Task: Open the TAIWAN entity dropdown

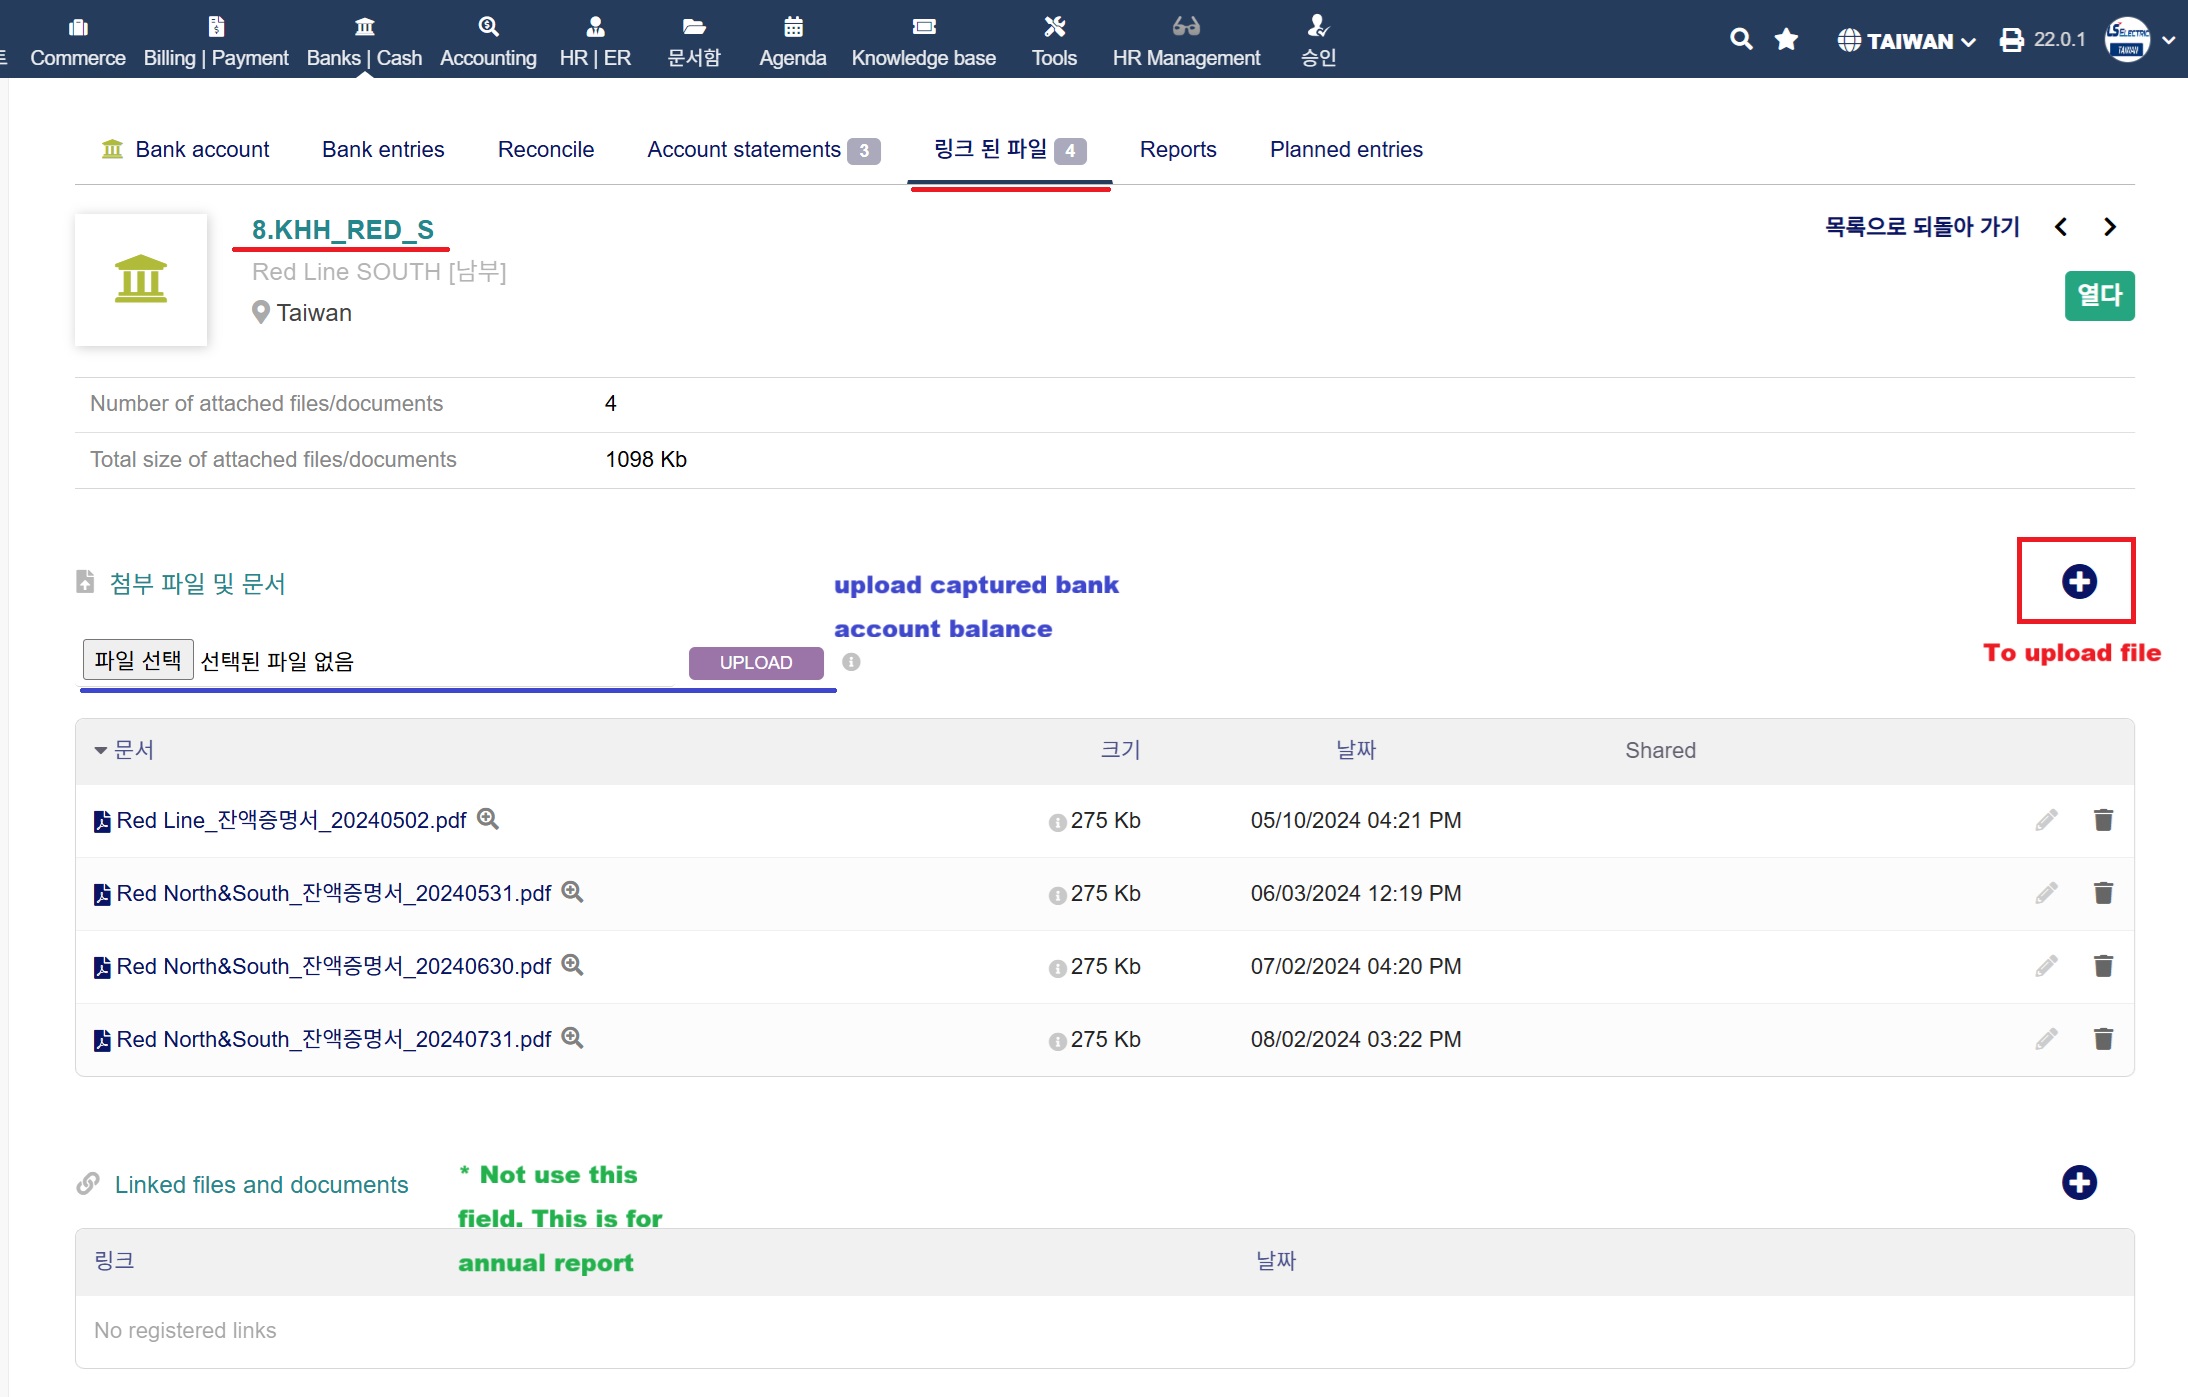Action: coord(1907,40)
